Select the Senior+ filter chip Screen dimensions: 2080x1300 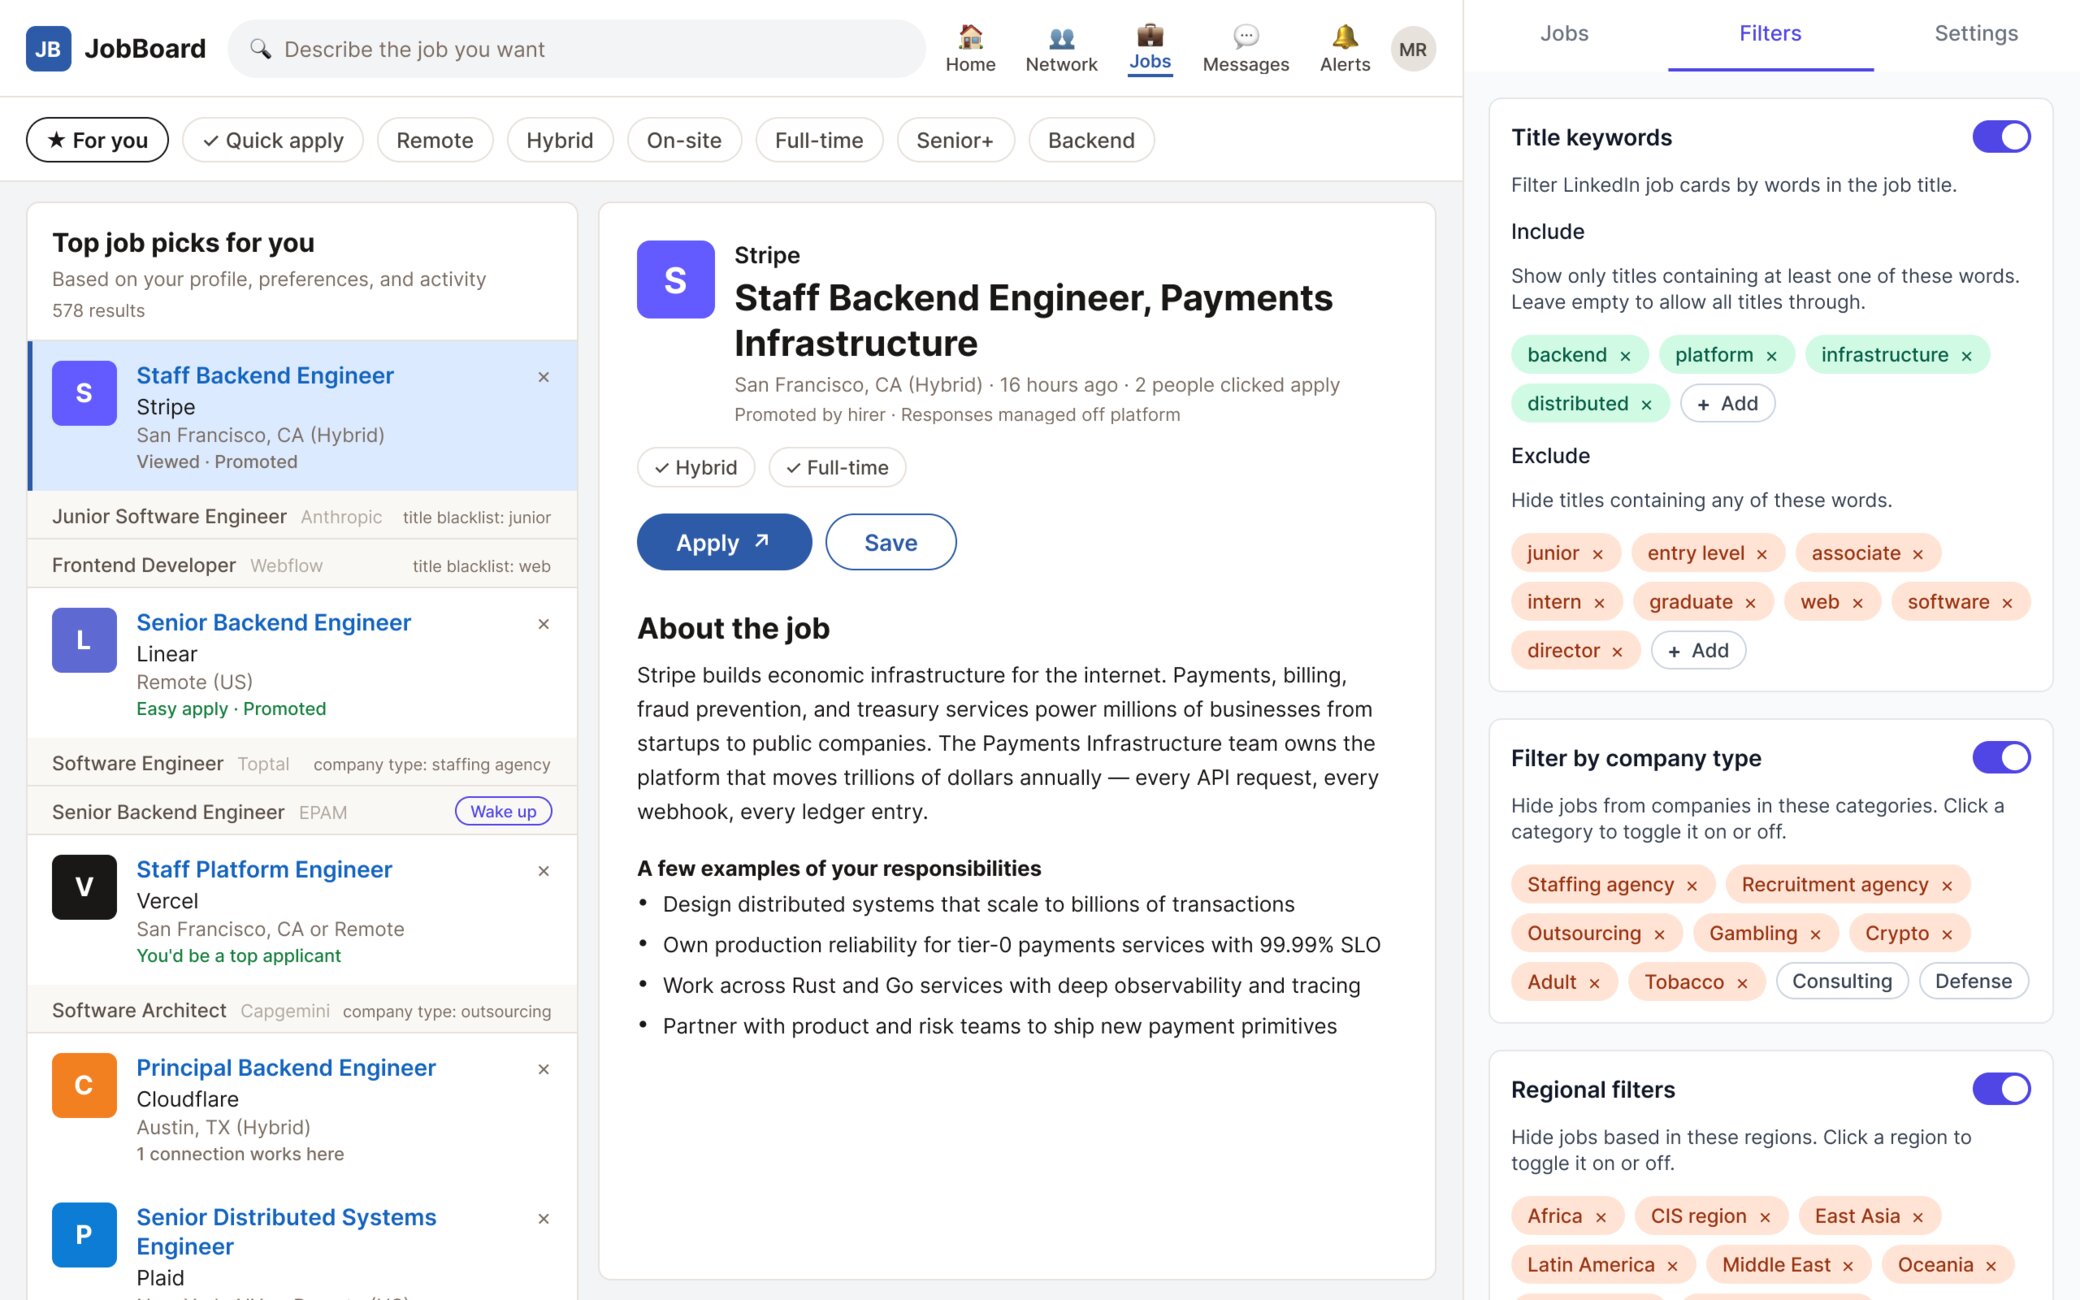[955, 140]
